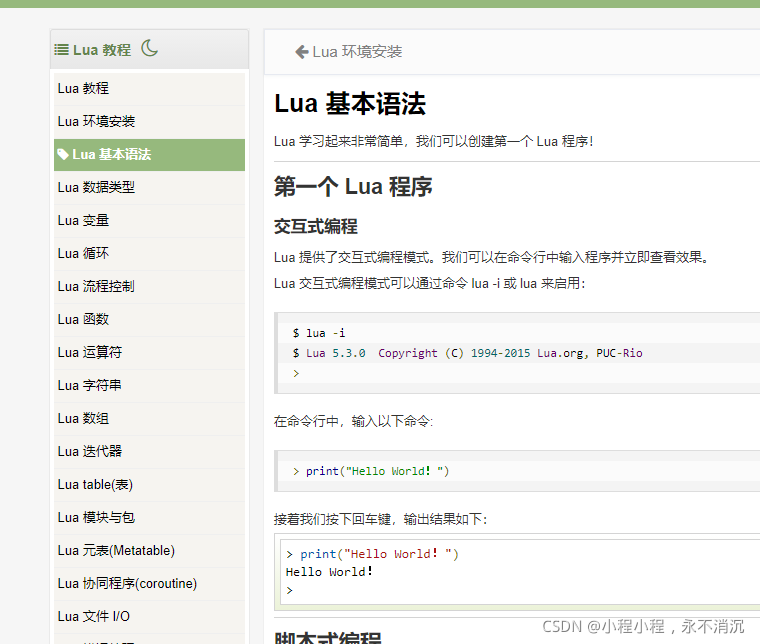Open Lua 数据类型 chapter
Image resolution: width=760 pixels, height=644 pixels.
[x=149, y=188]
